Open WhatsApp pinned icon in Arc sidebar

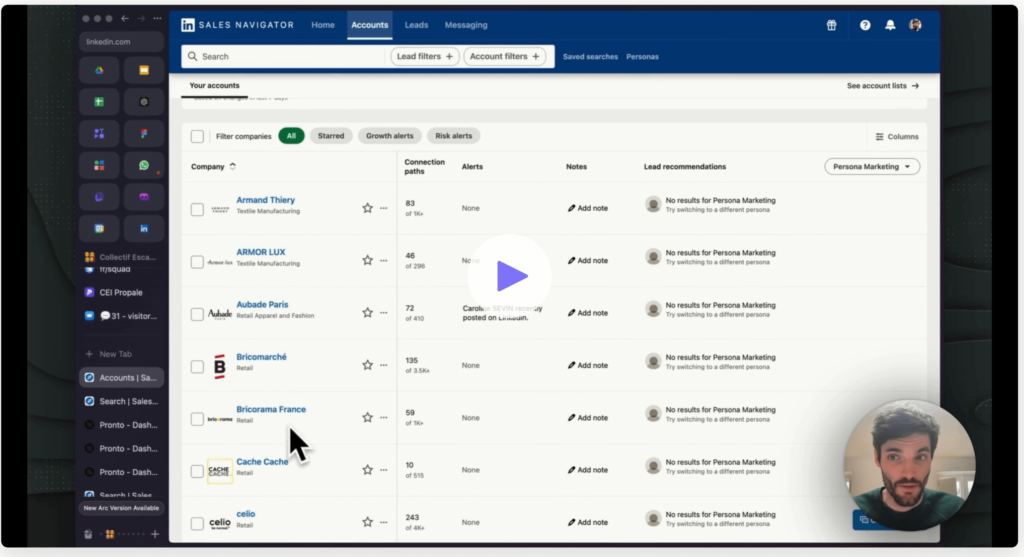[144, 165]
